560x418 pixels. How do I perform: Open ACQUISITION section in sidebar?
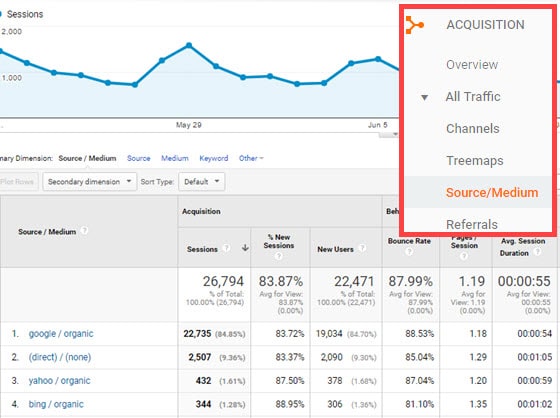pyautogui.click(x=485, y=25)
